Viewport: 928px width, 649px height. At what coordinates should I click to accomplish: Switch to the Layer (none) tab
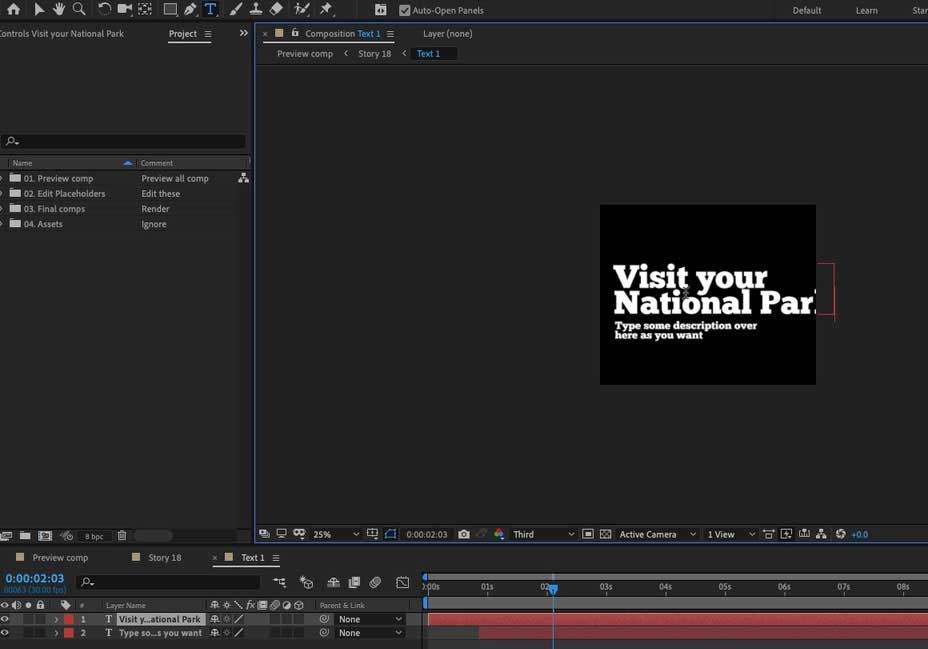pos(447,34)
